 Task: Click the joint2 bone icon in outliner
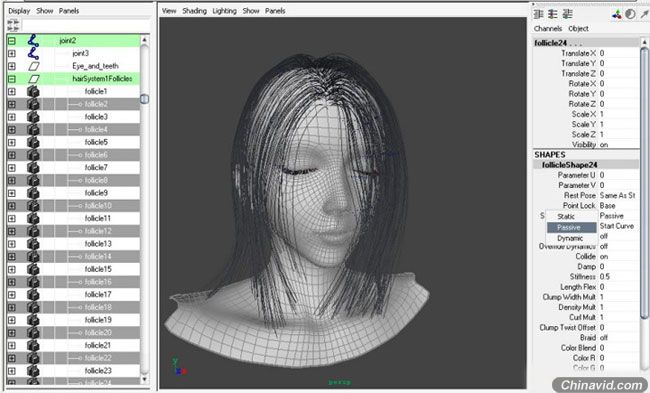click(x=33, y=41)
